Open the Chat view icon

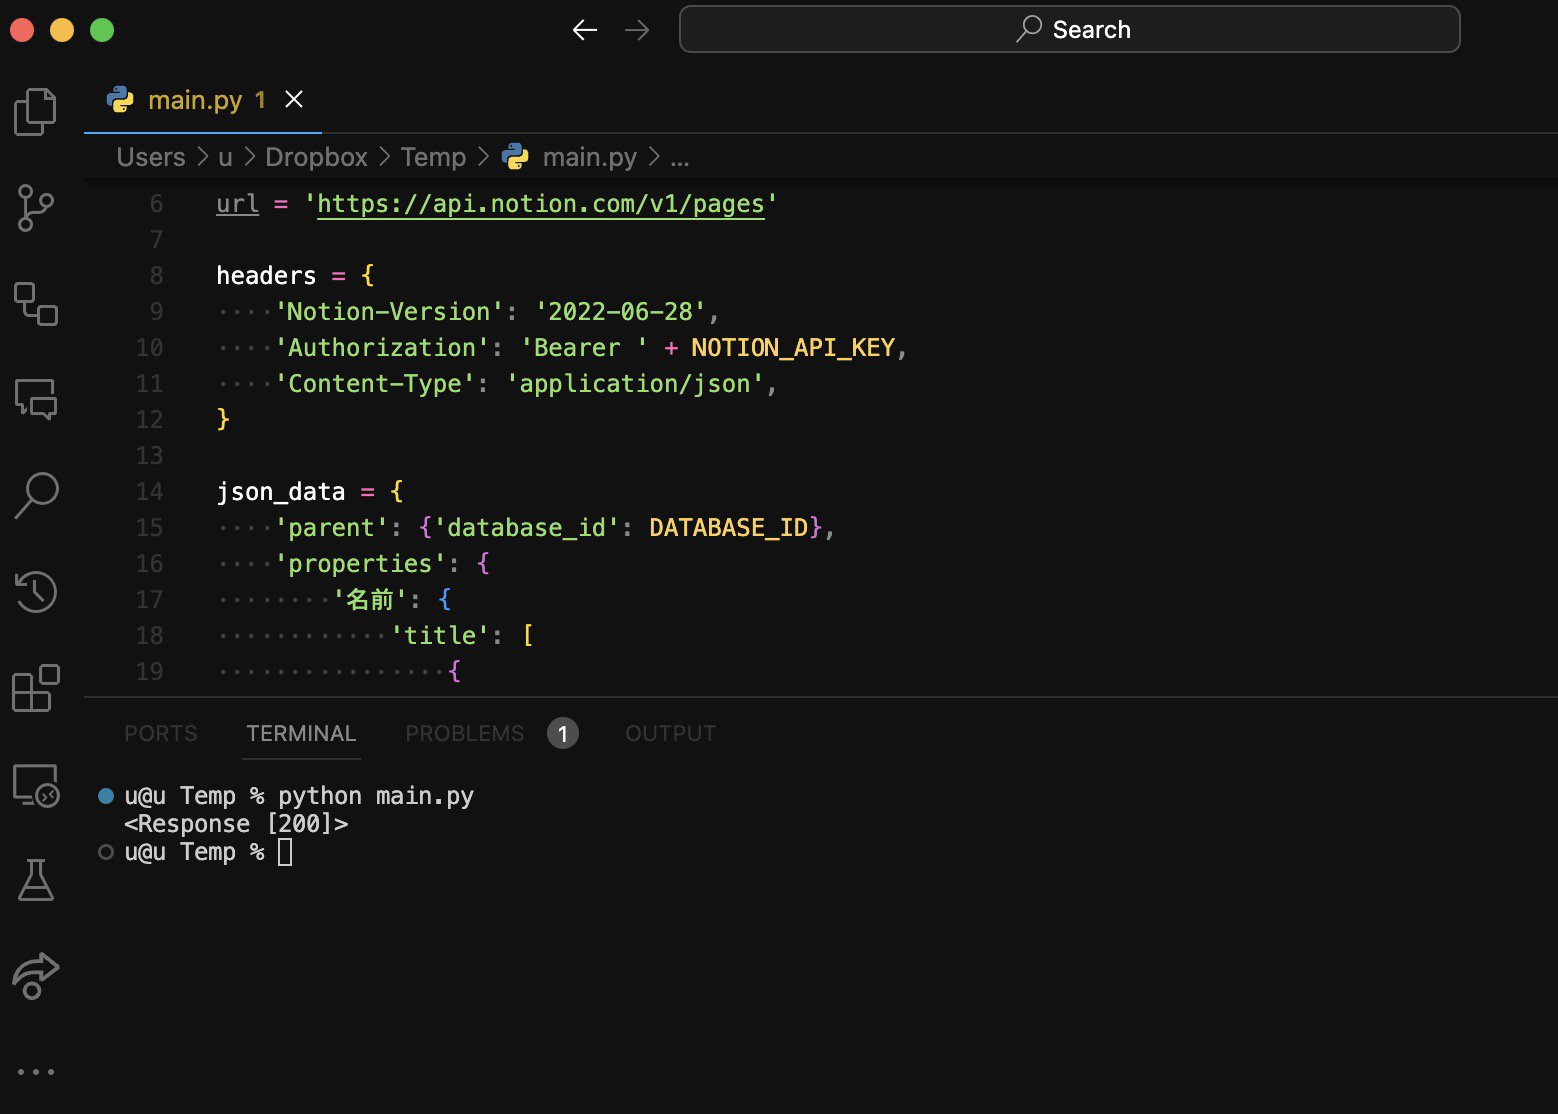36,399
